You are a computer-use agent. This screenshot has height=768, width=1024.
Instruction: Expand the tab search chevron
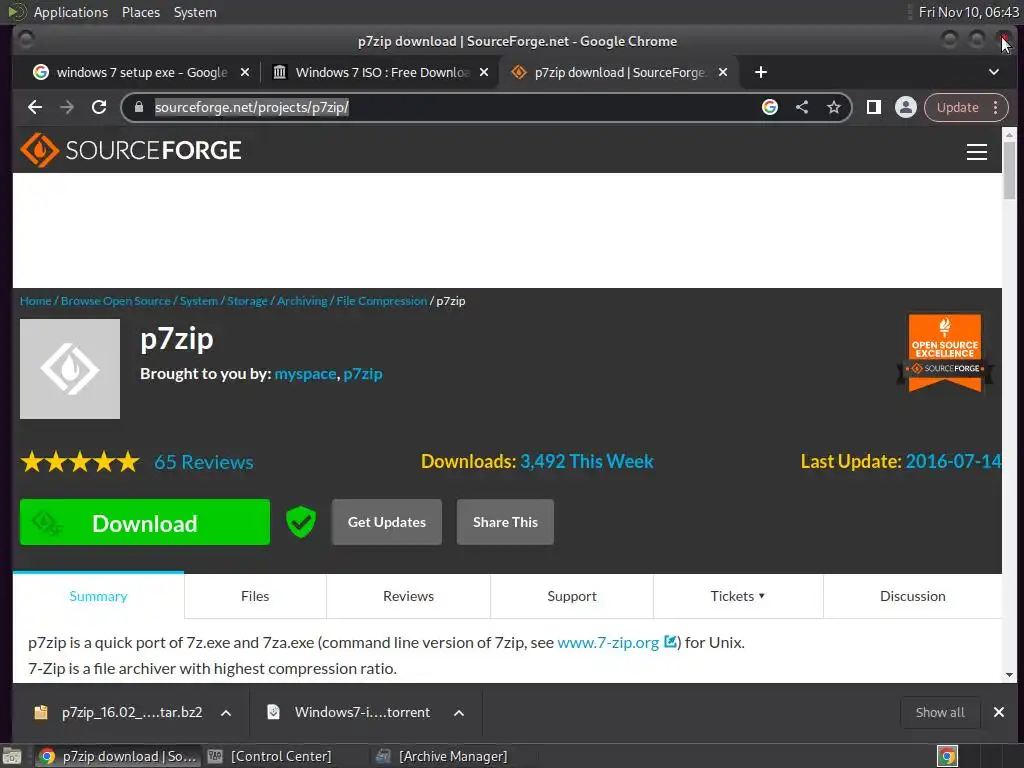(994, 72)
